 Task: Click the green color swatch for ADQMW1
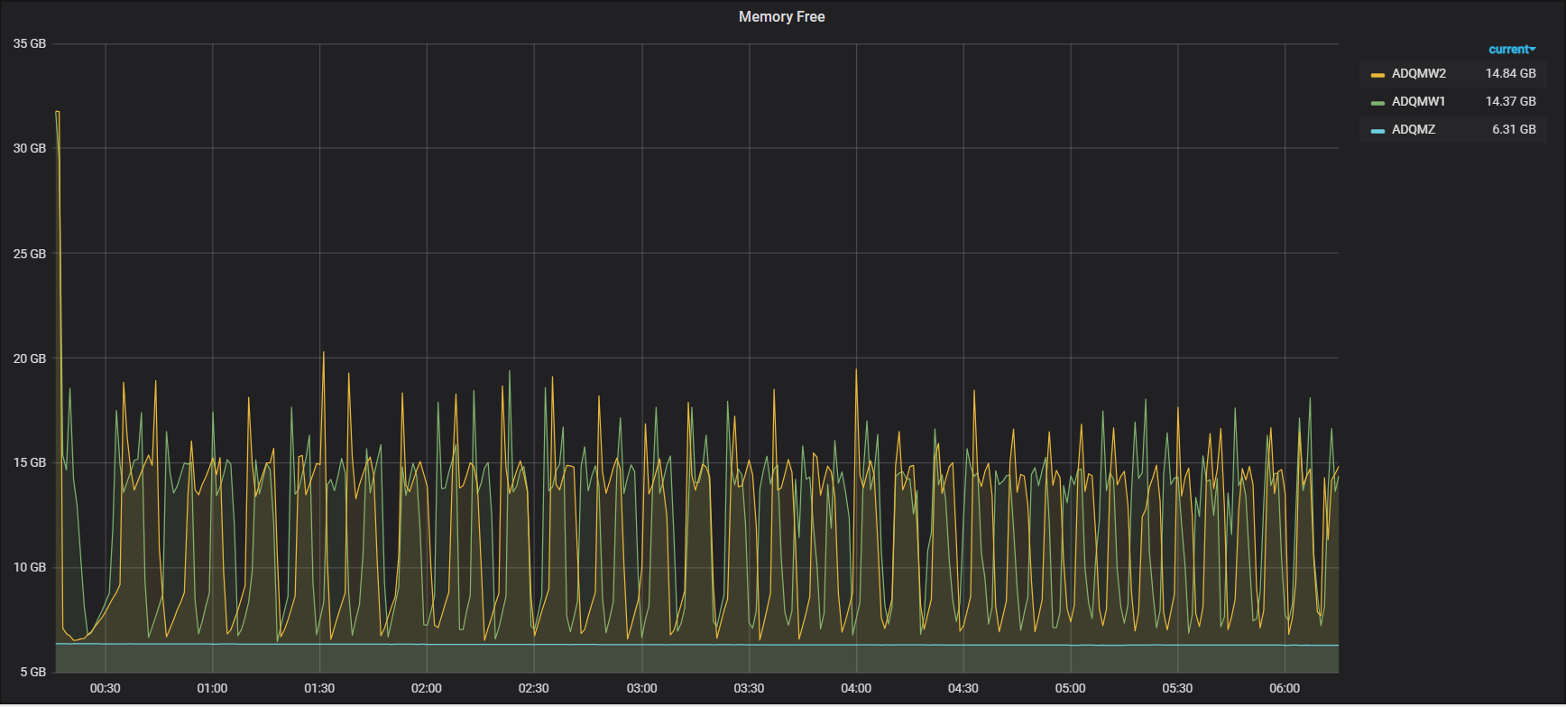coord(1378,102)
